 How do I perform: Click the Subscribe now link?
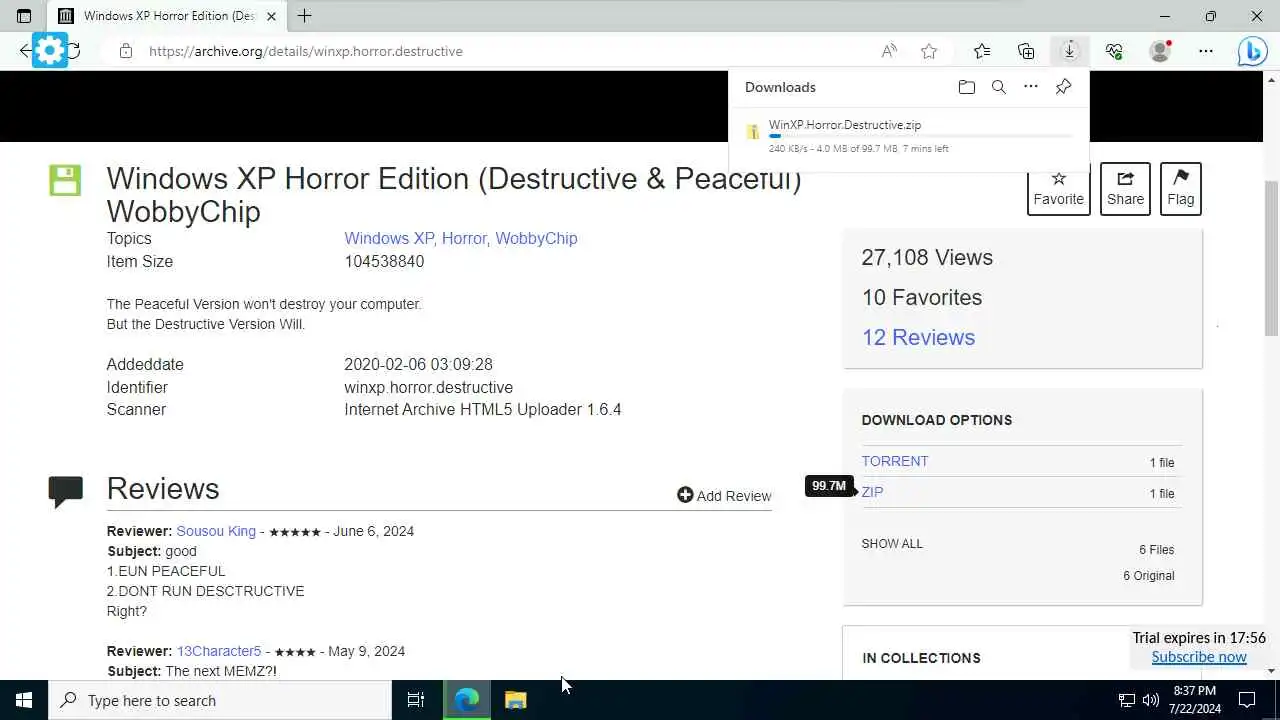1199,657
